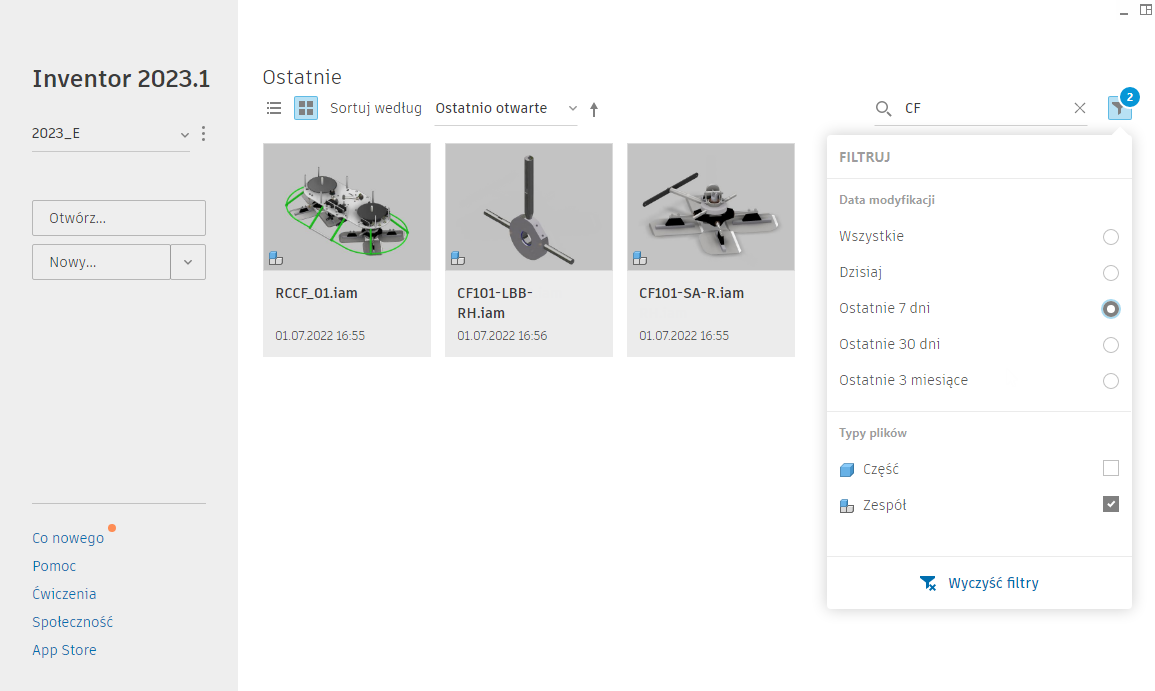Image resolution: width=1155 pixels, height=691 pixels.
Task: Open the Pomoc link
Action: 54,567
